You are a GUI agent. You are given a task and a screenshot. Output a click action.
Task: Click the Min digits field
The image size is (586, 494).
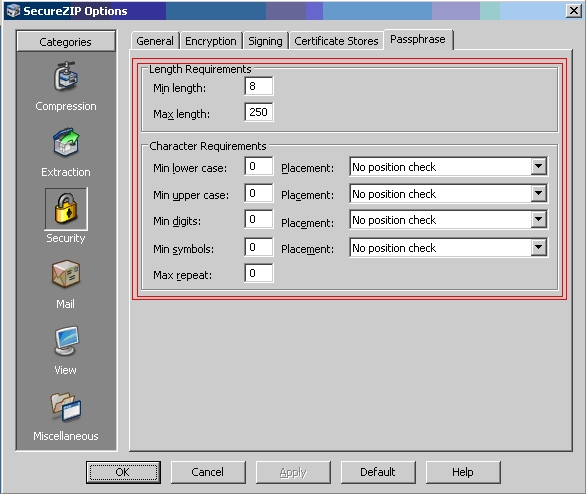pos(259,219)
